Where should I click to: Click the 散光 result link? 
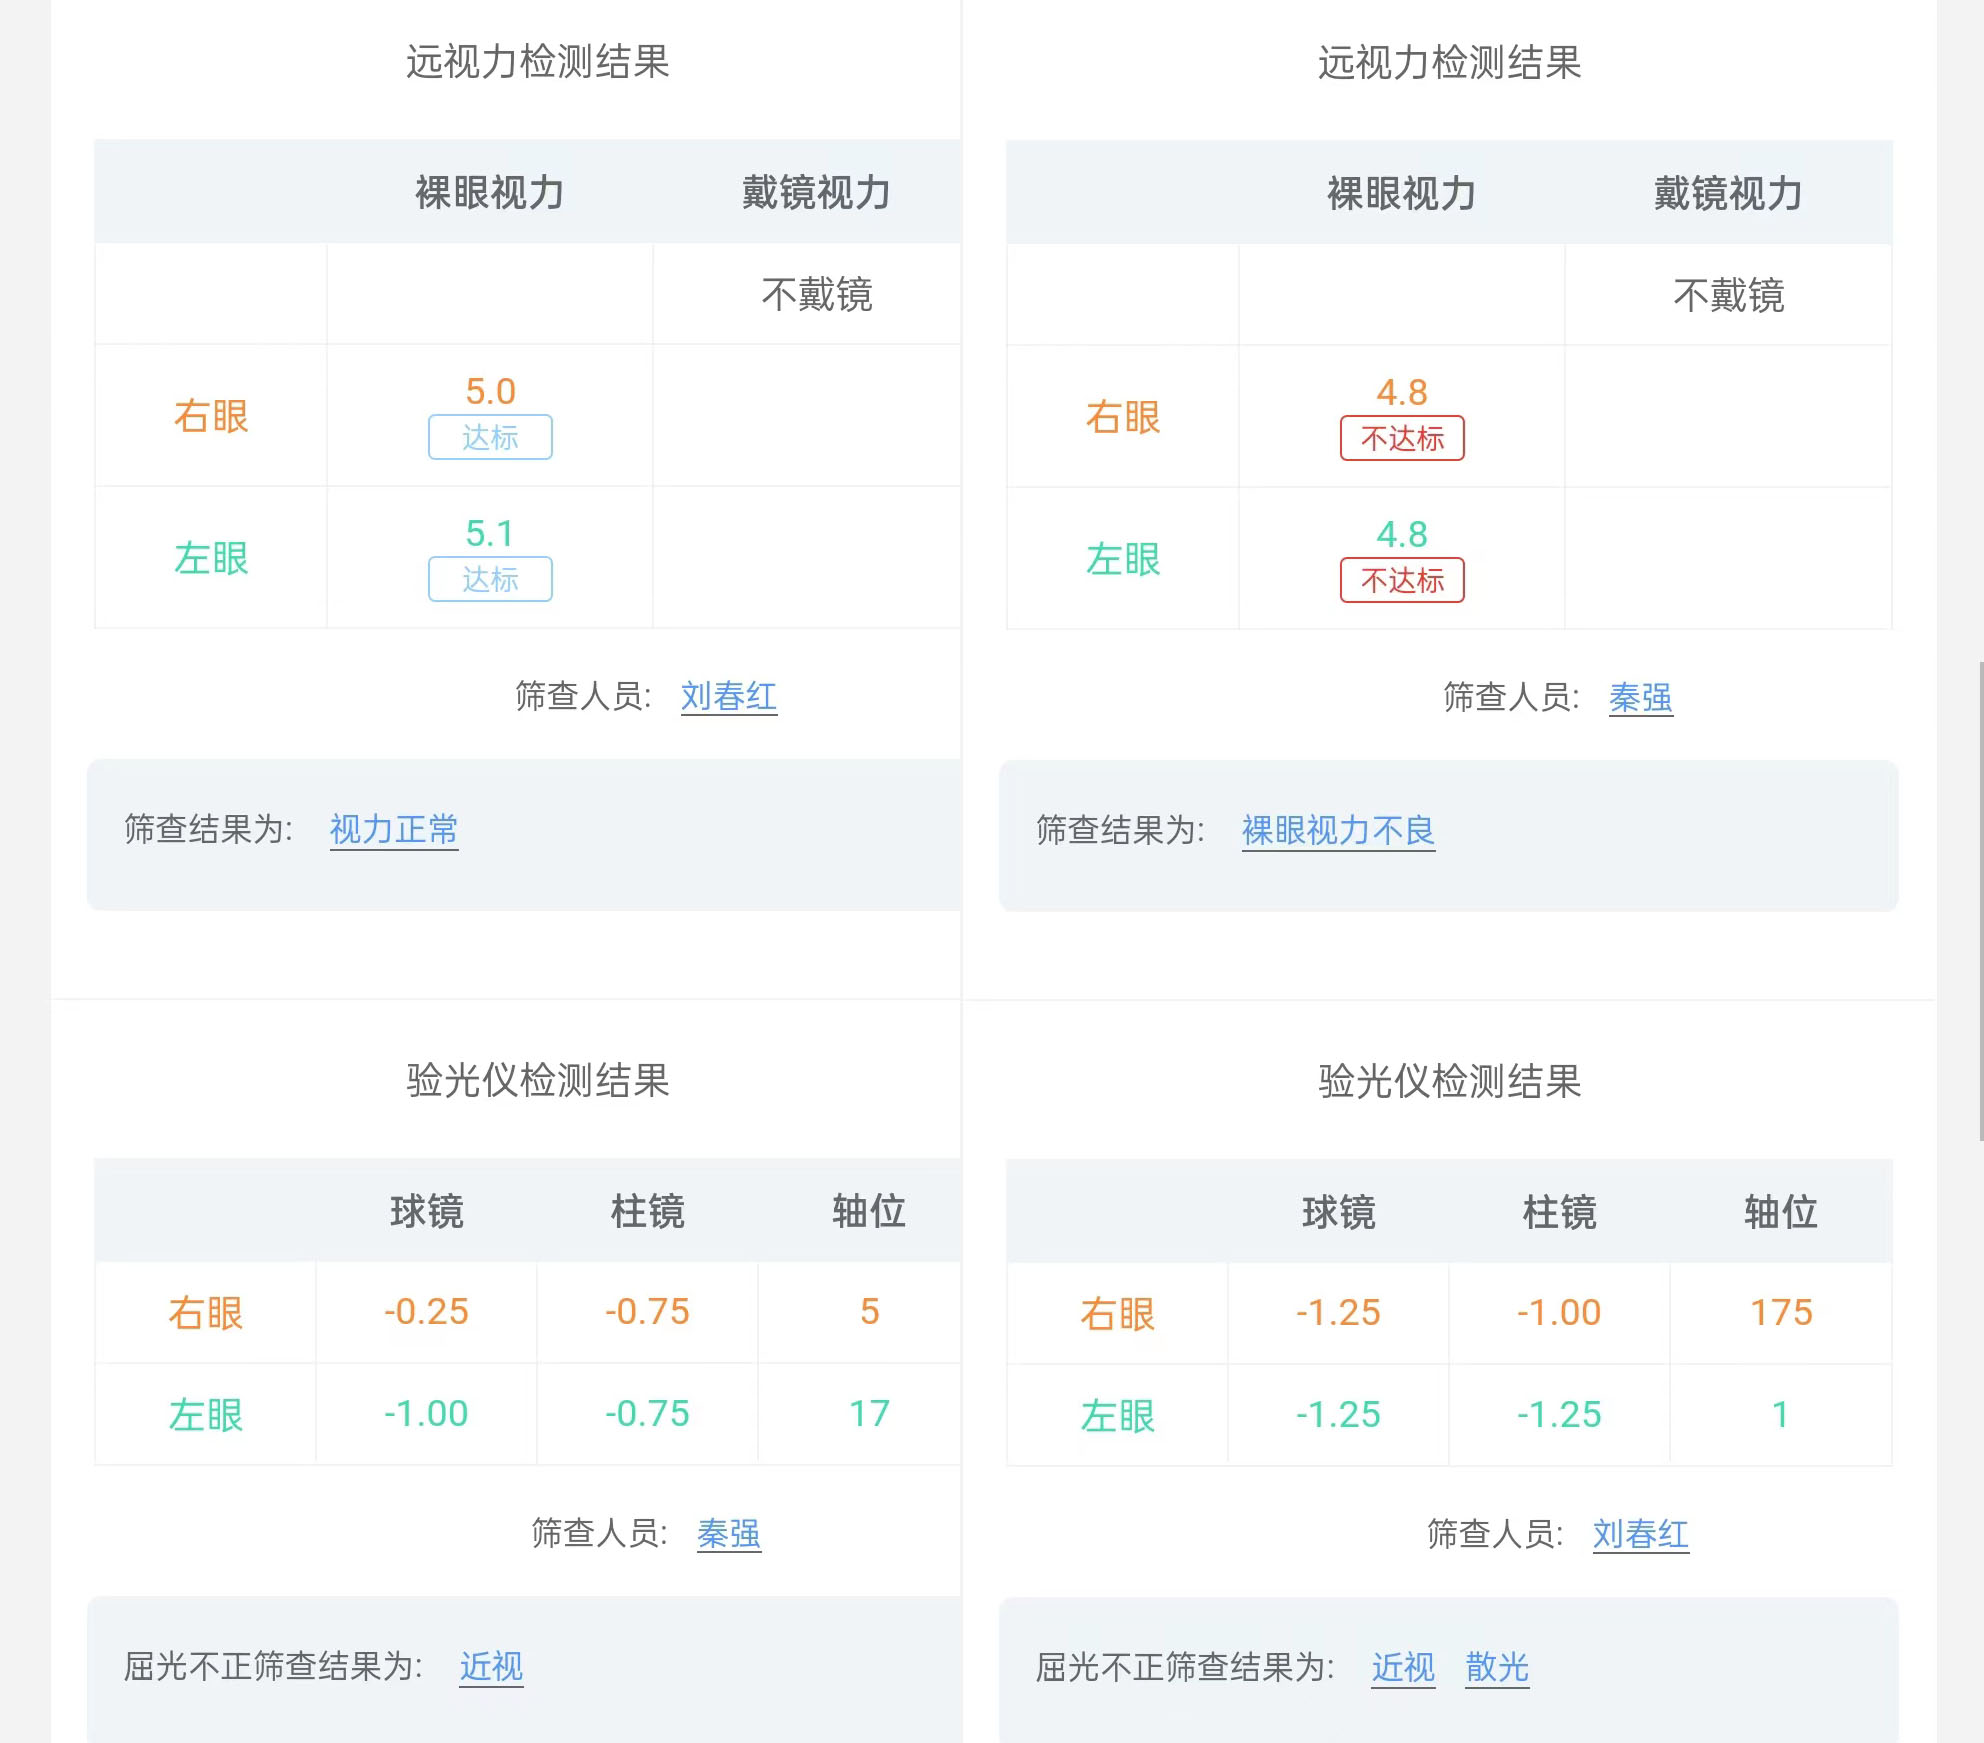point(1497,1667)
